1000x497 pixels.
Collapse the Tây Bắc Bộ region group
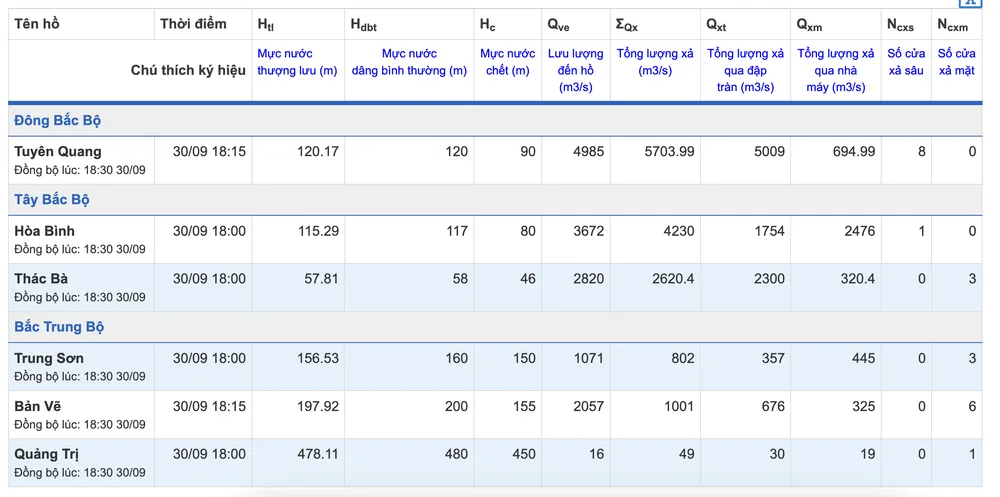[52, 200]
